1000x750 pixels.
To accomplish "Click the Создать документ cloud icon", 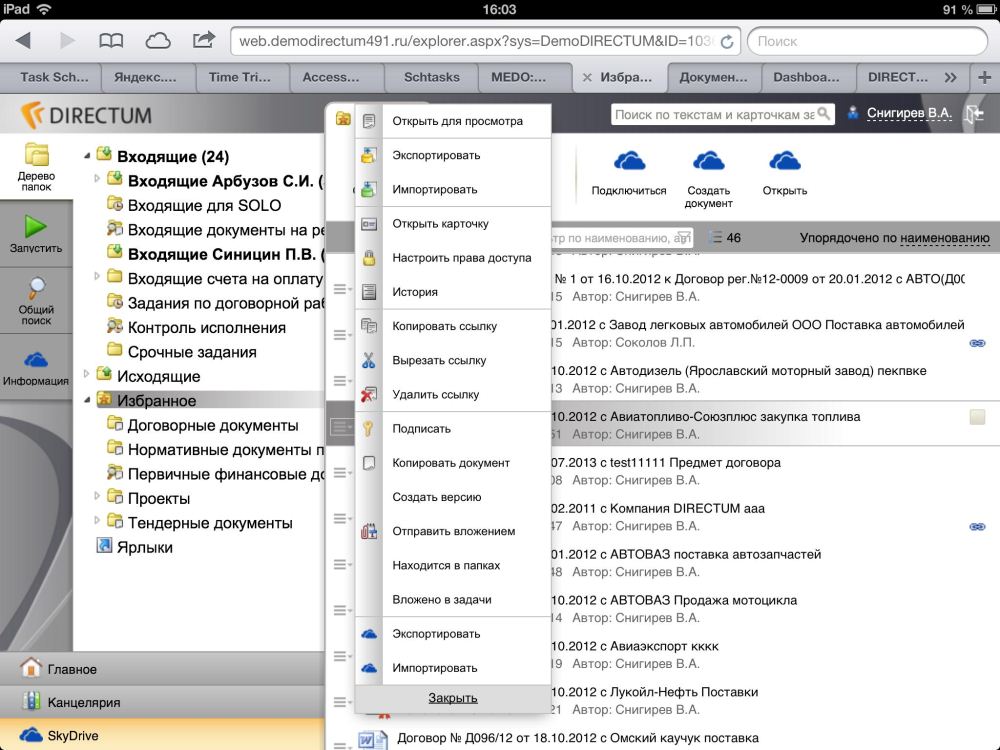I will 708,161.
